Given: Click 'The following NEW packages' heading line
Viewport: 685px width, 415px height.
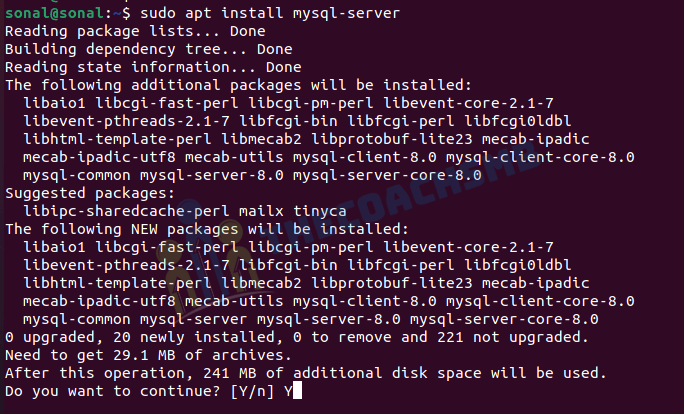Looking at the screenshot, I should point(207,229).
